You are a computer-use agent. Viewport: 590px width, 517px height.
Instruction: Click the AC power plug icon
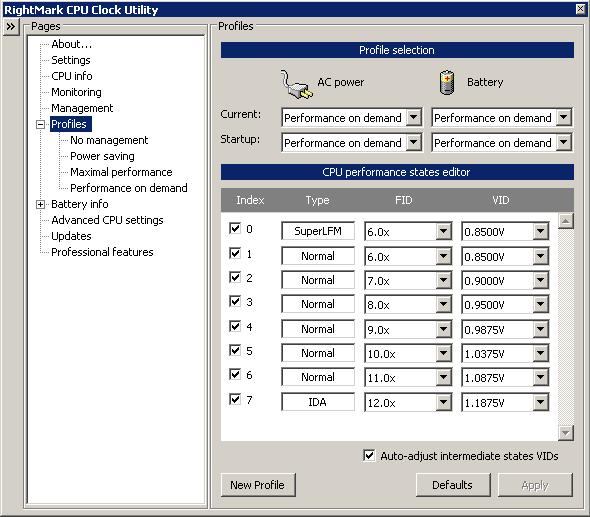pos(297,84)
